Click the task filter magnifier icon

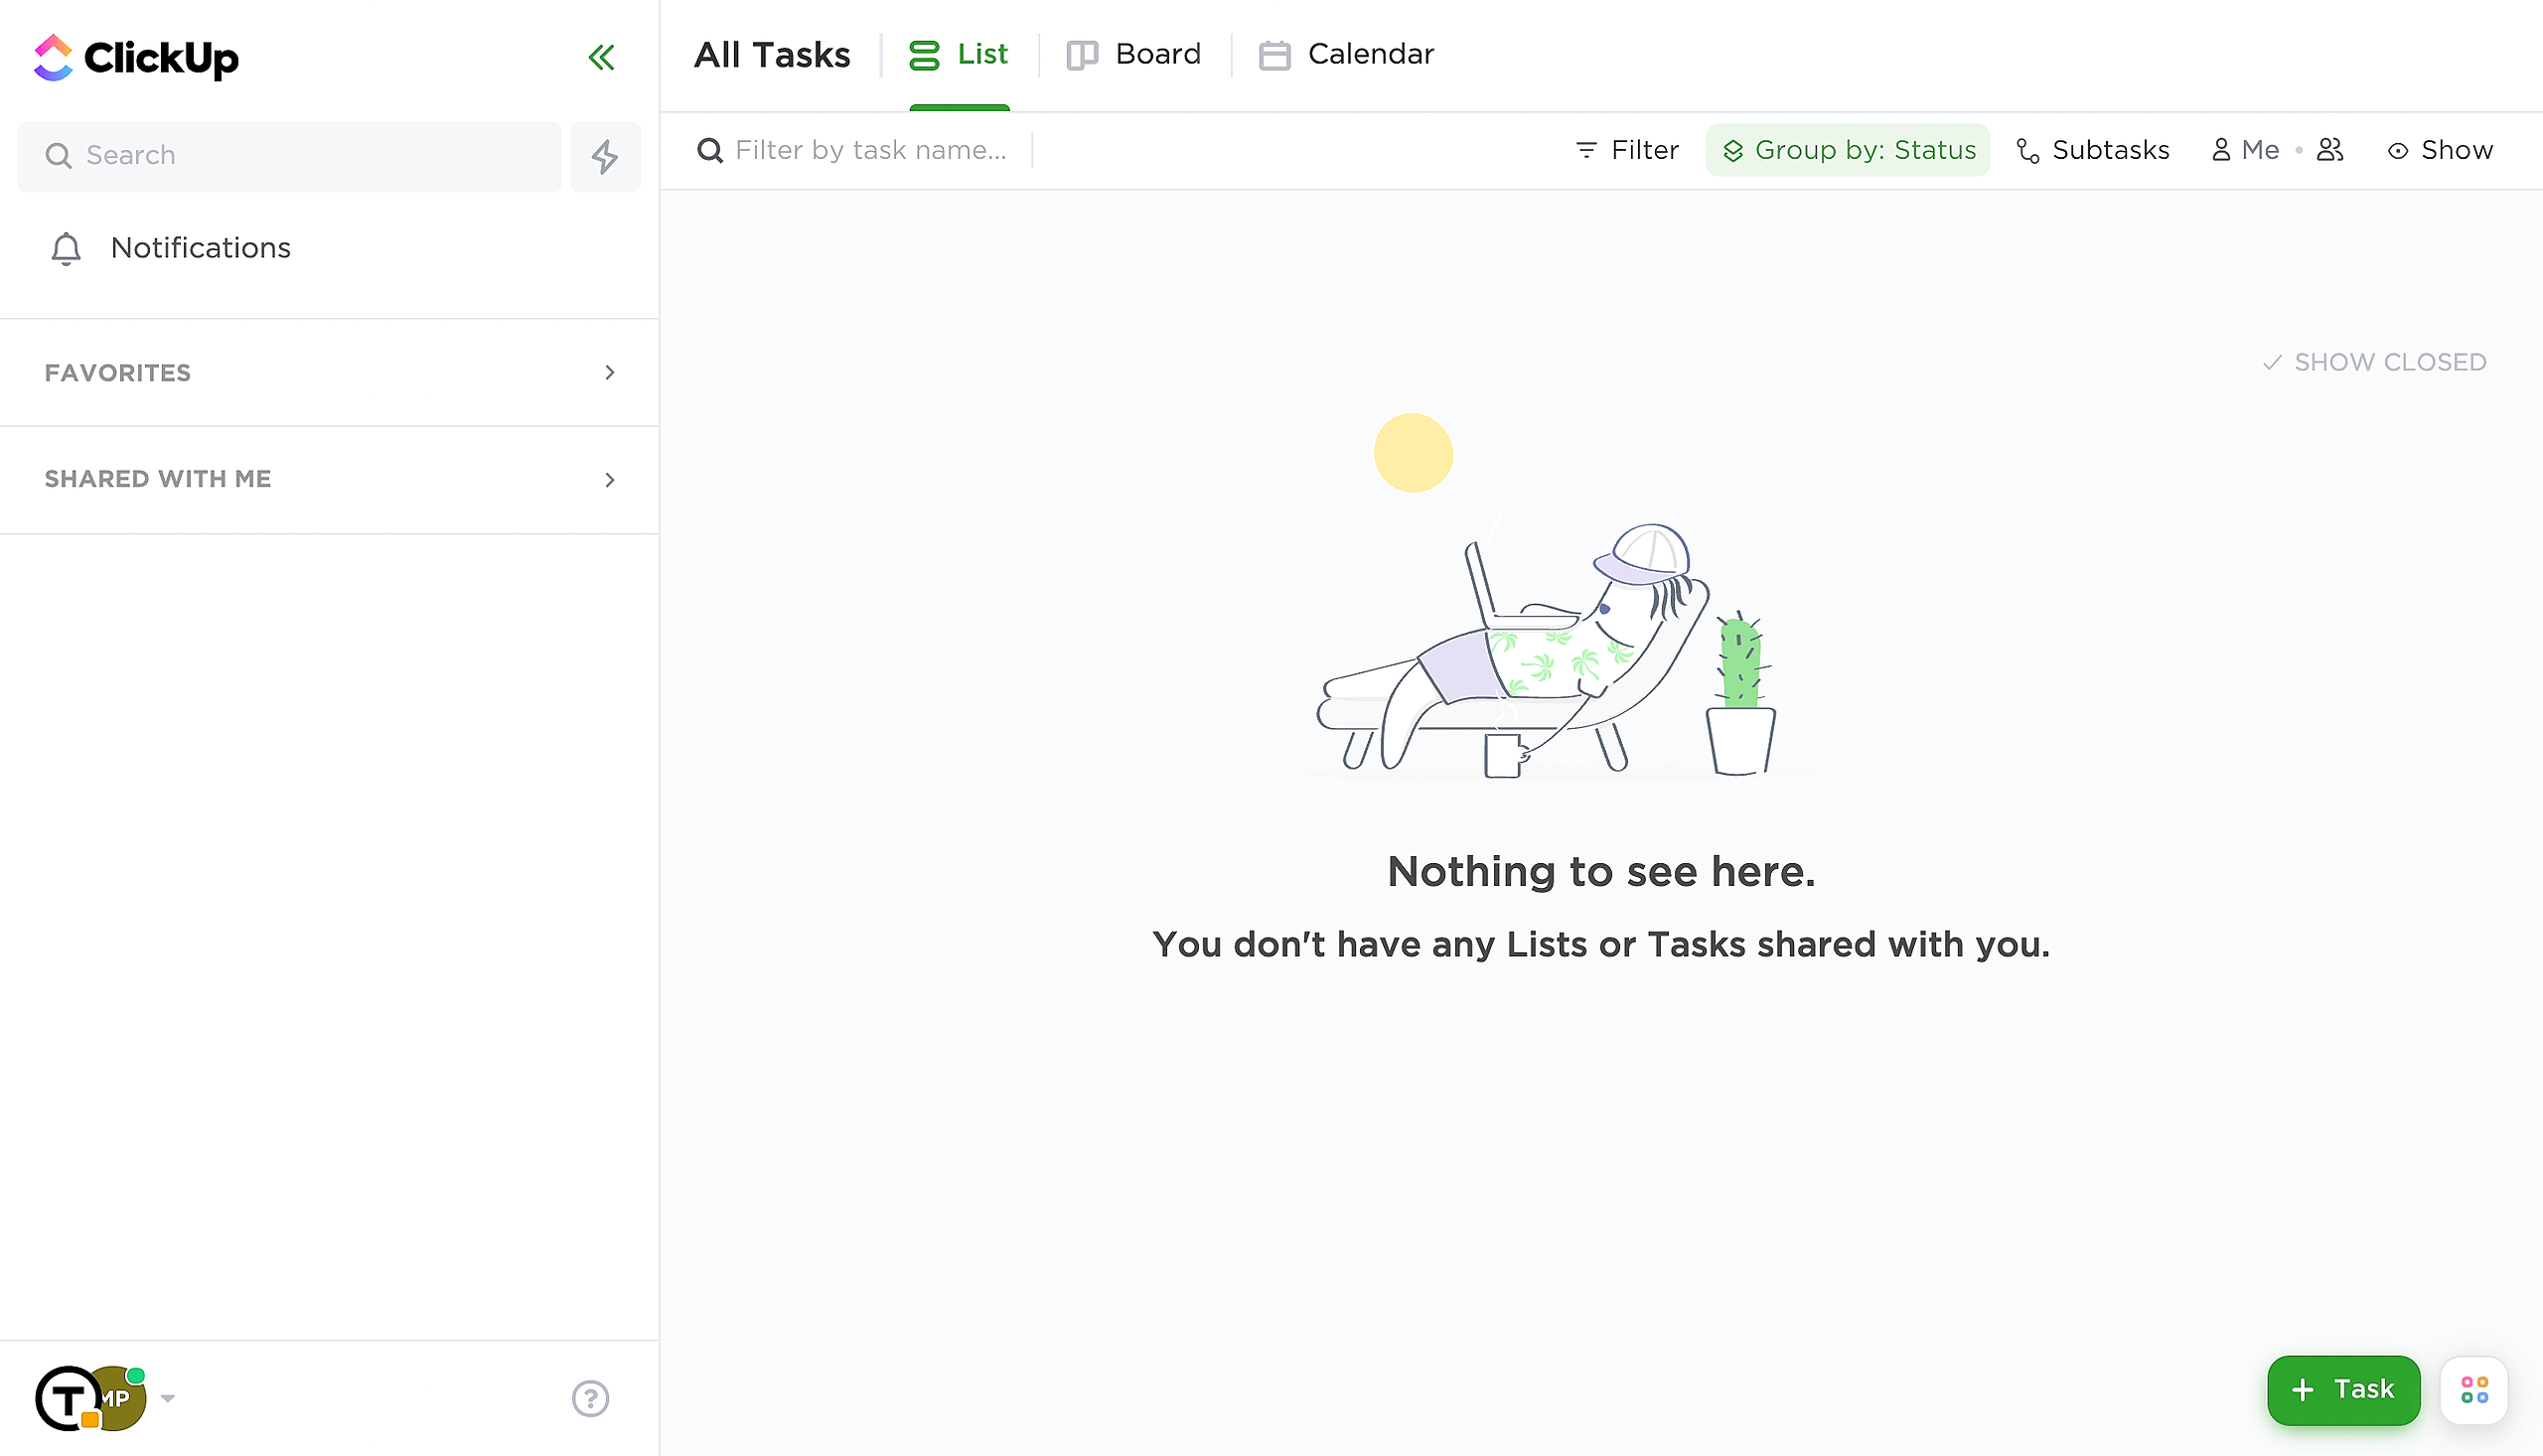coord(710,150)
